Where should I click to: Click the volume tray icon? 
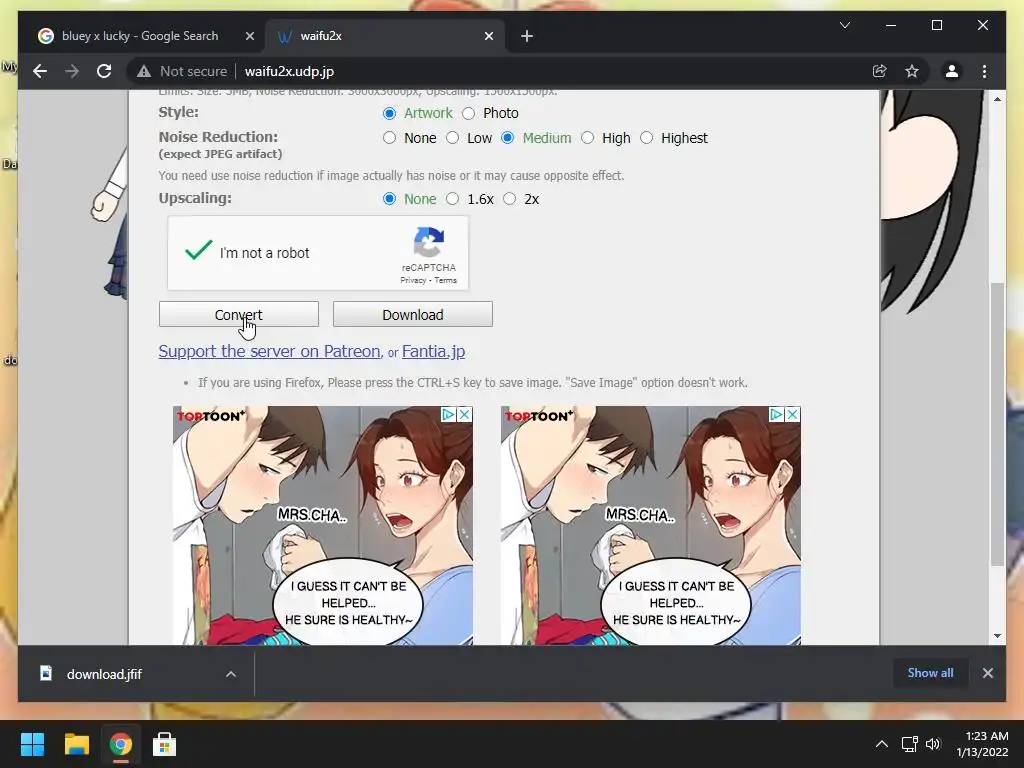click(933, 744)
